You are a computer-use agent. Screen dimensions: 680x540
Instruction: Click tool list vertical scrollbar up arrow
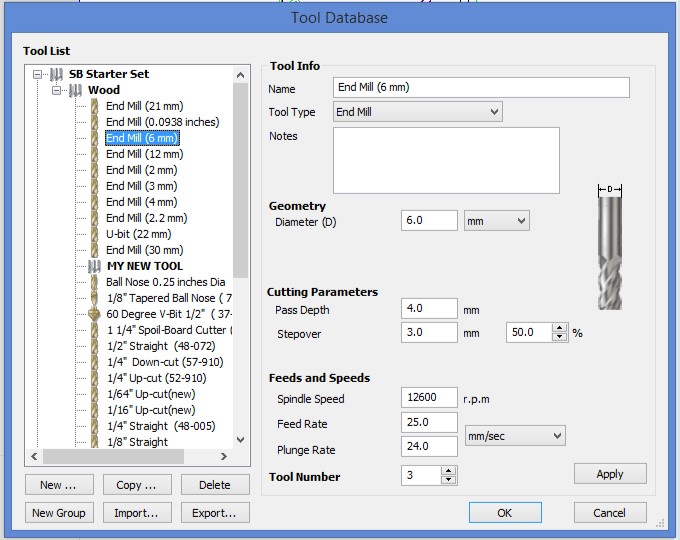(241, 75)
